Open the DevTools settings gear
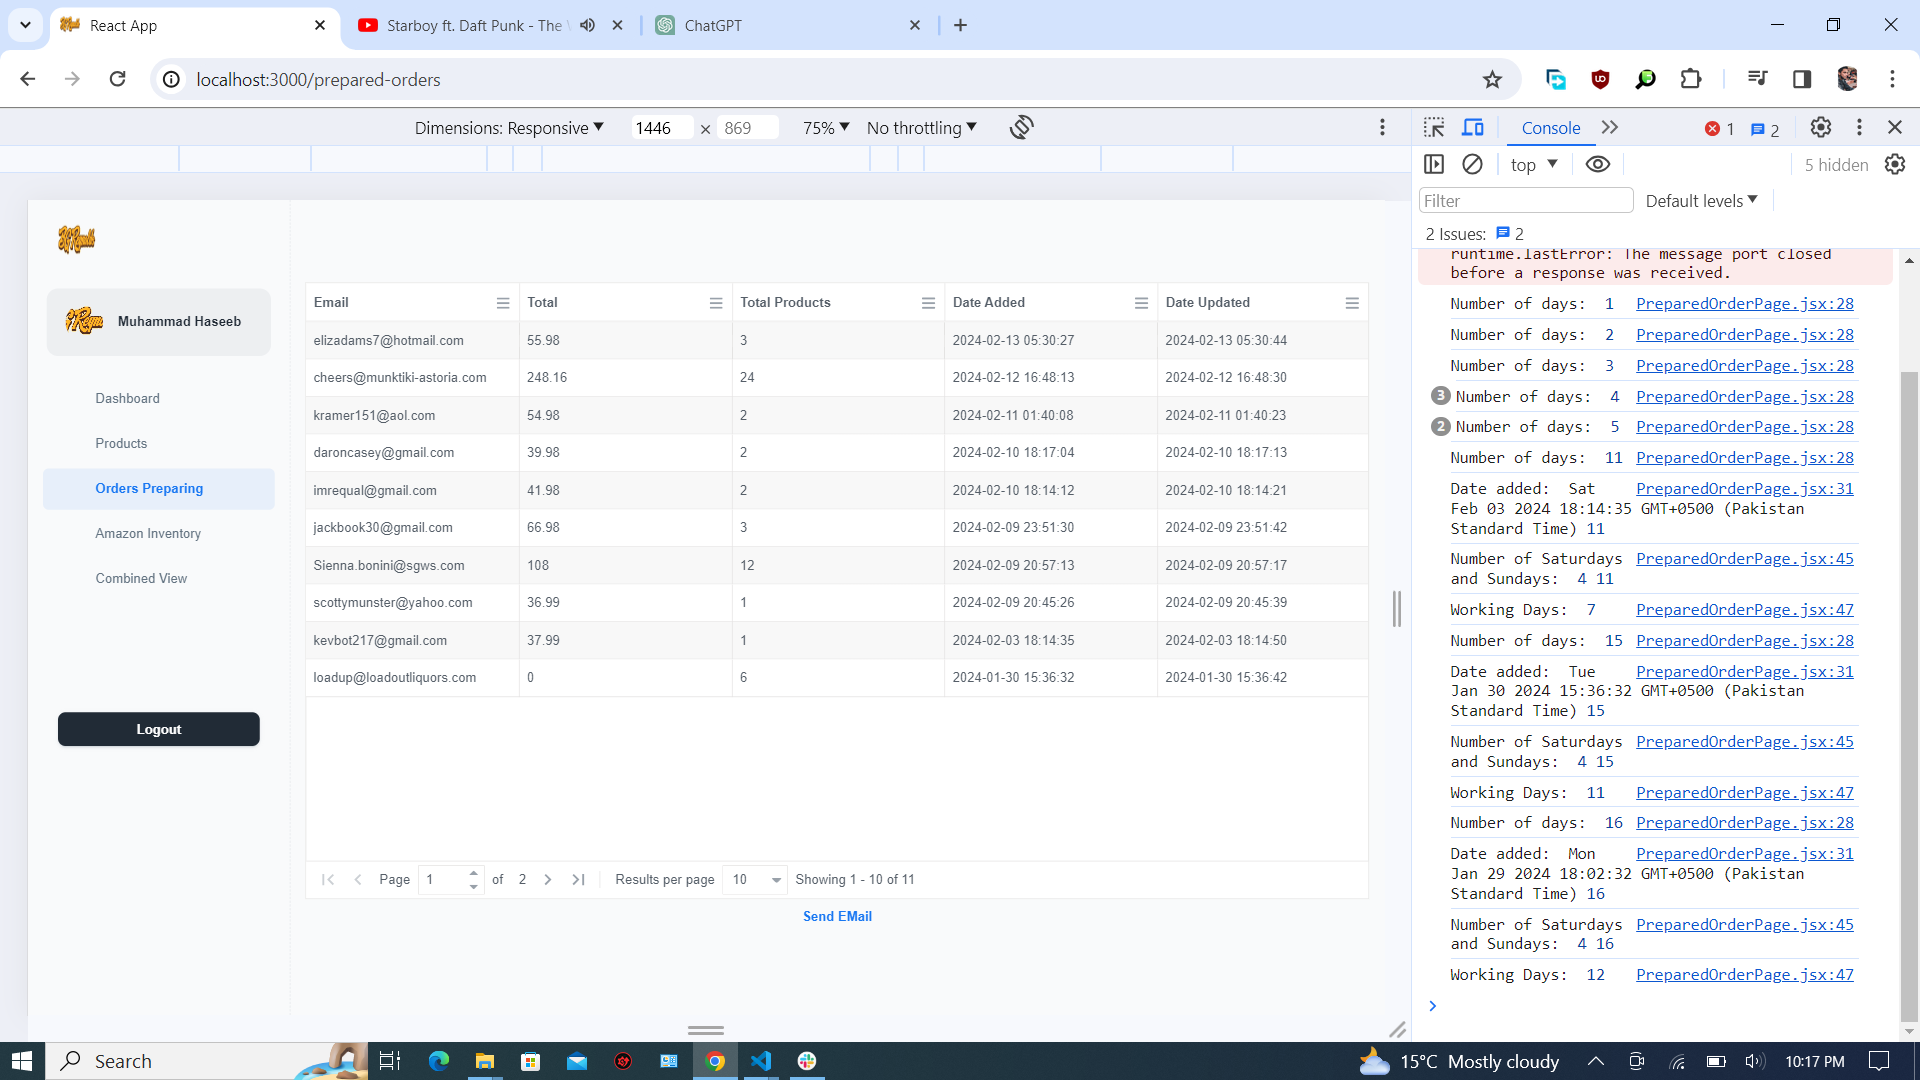 point(1820,127)
